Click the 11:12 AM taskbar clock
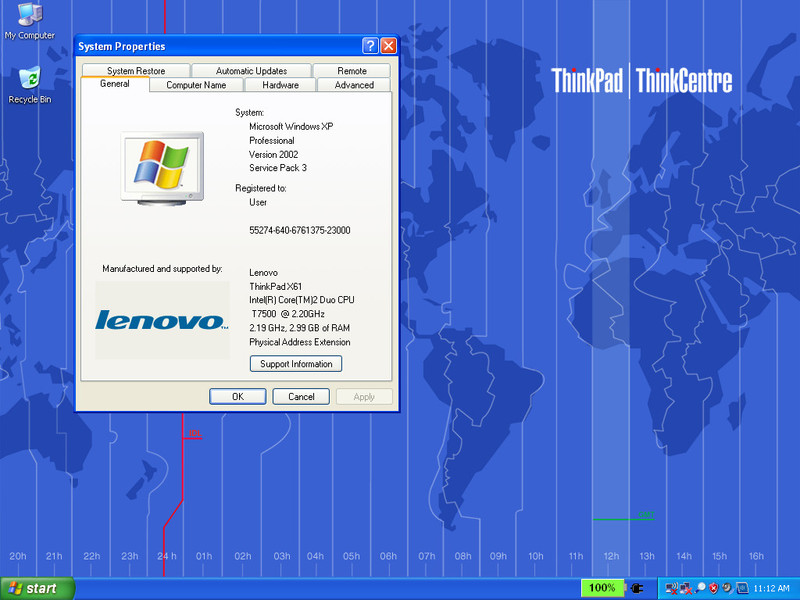This screenshot has height=600, width=800. click(x=771, y=588)
